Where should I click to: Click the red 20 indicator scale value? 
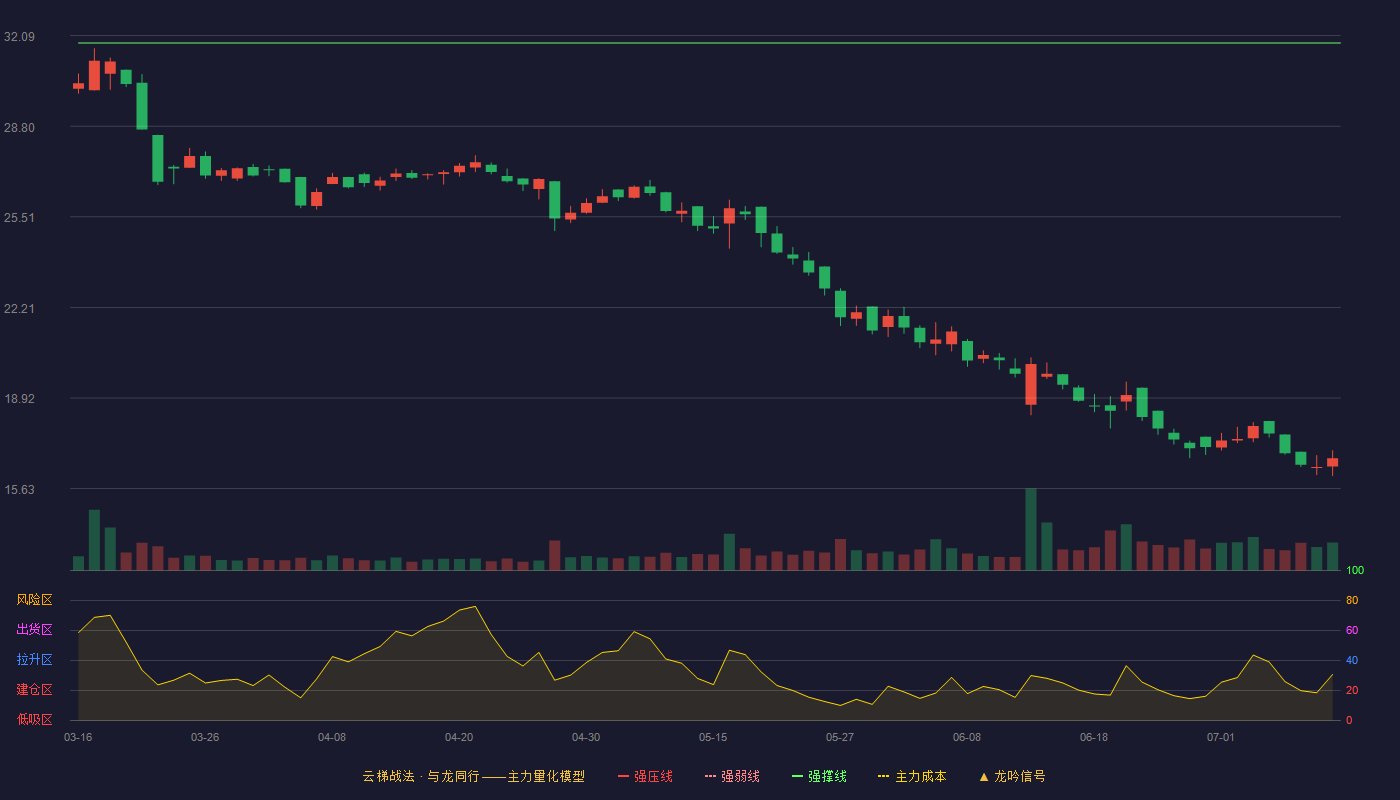coord(1352,690)
